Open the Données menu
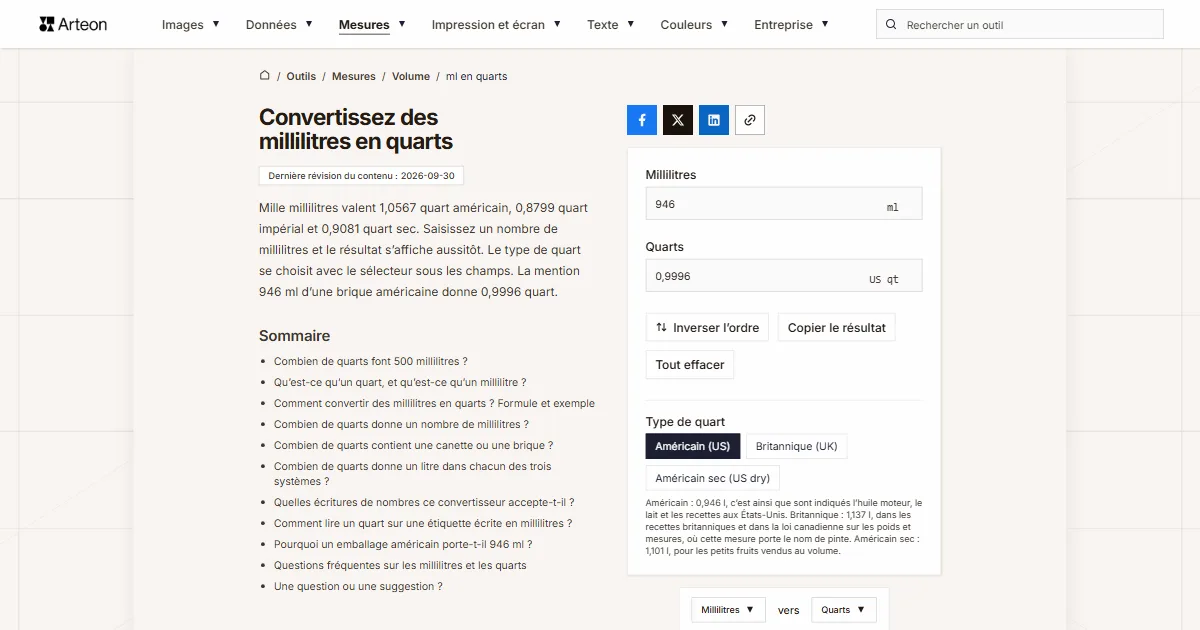 click(x=279, y=24)
